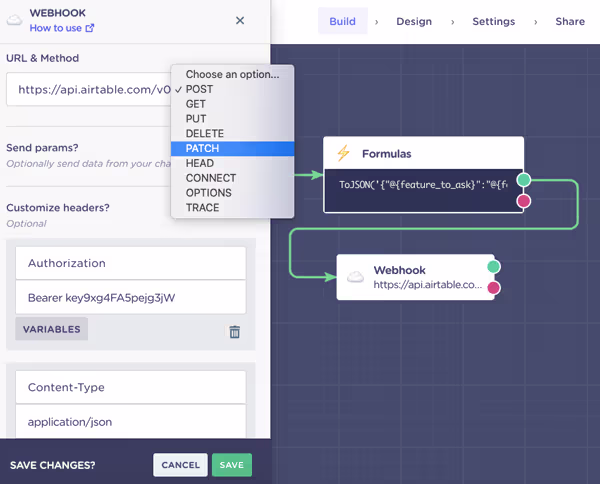Click the green output connector on Formulas block

point(523,180)
